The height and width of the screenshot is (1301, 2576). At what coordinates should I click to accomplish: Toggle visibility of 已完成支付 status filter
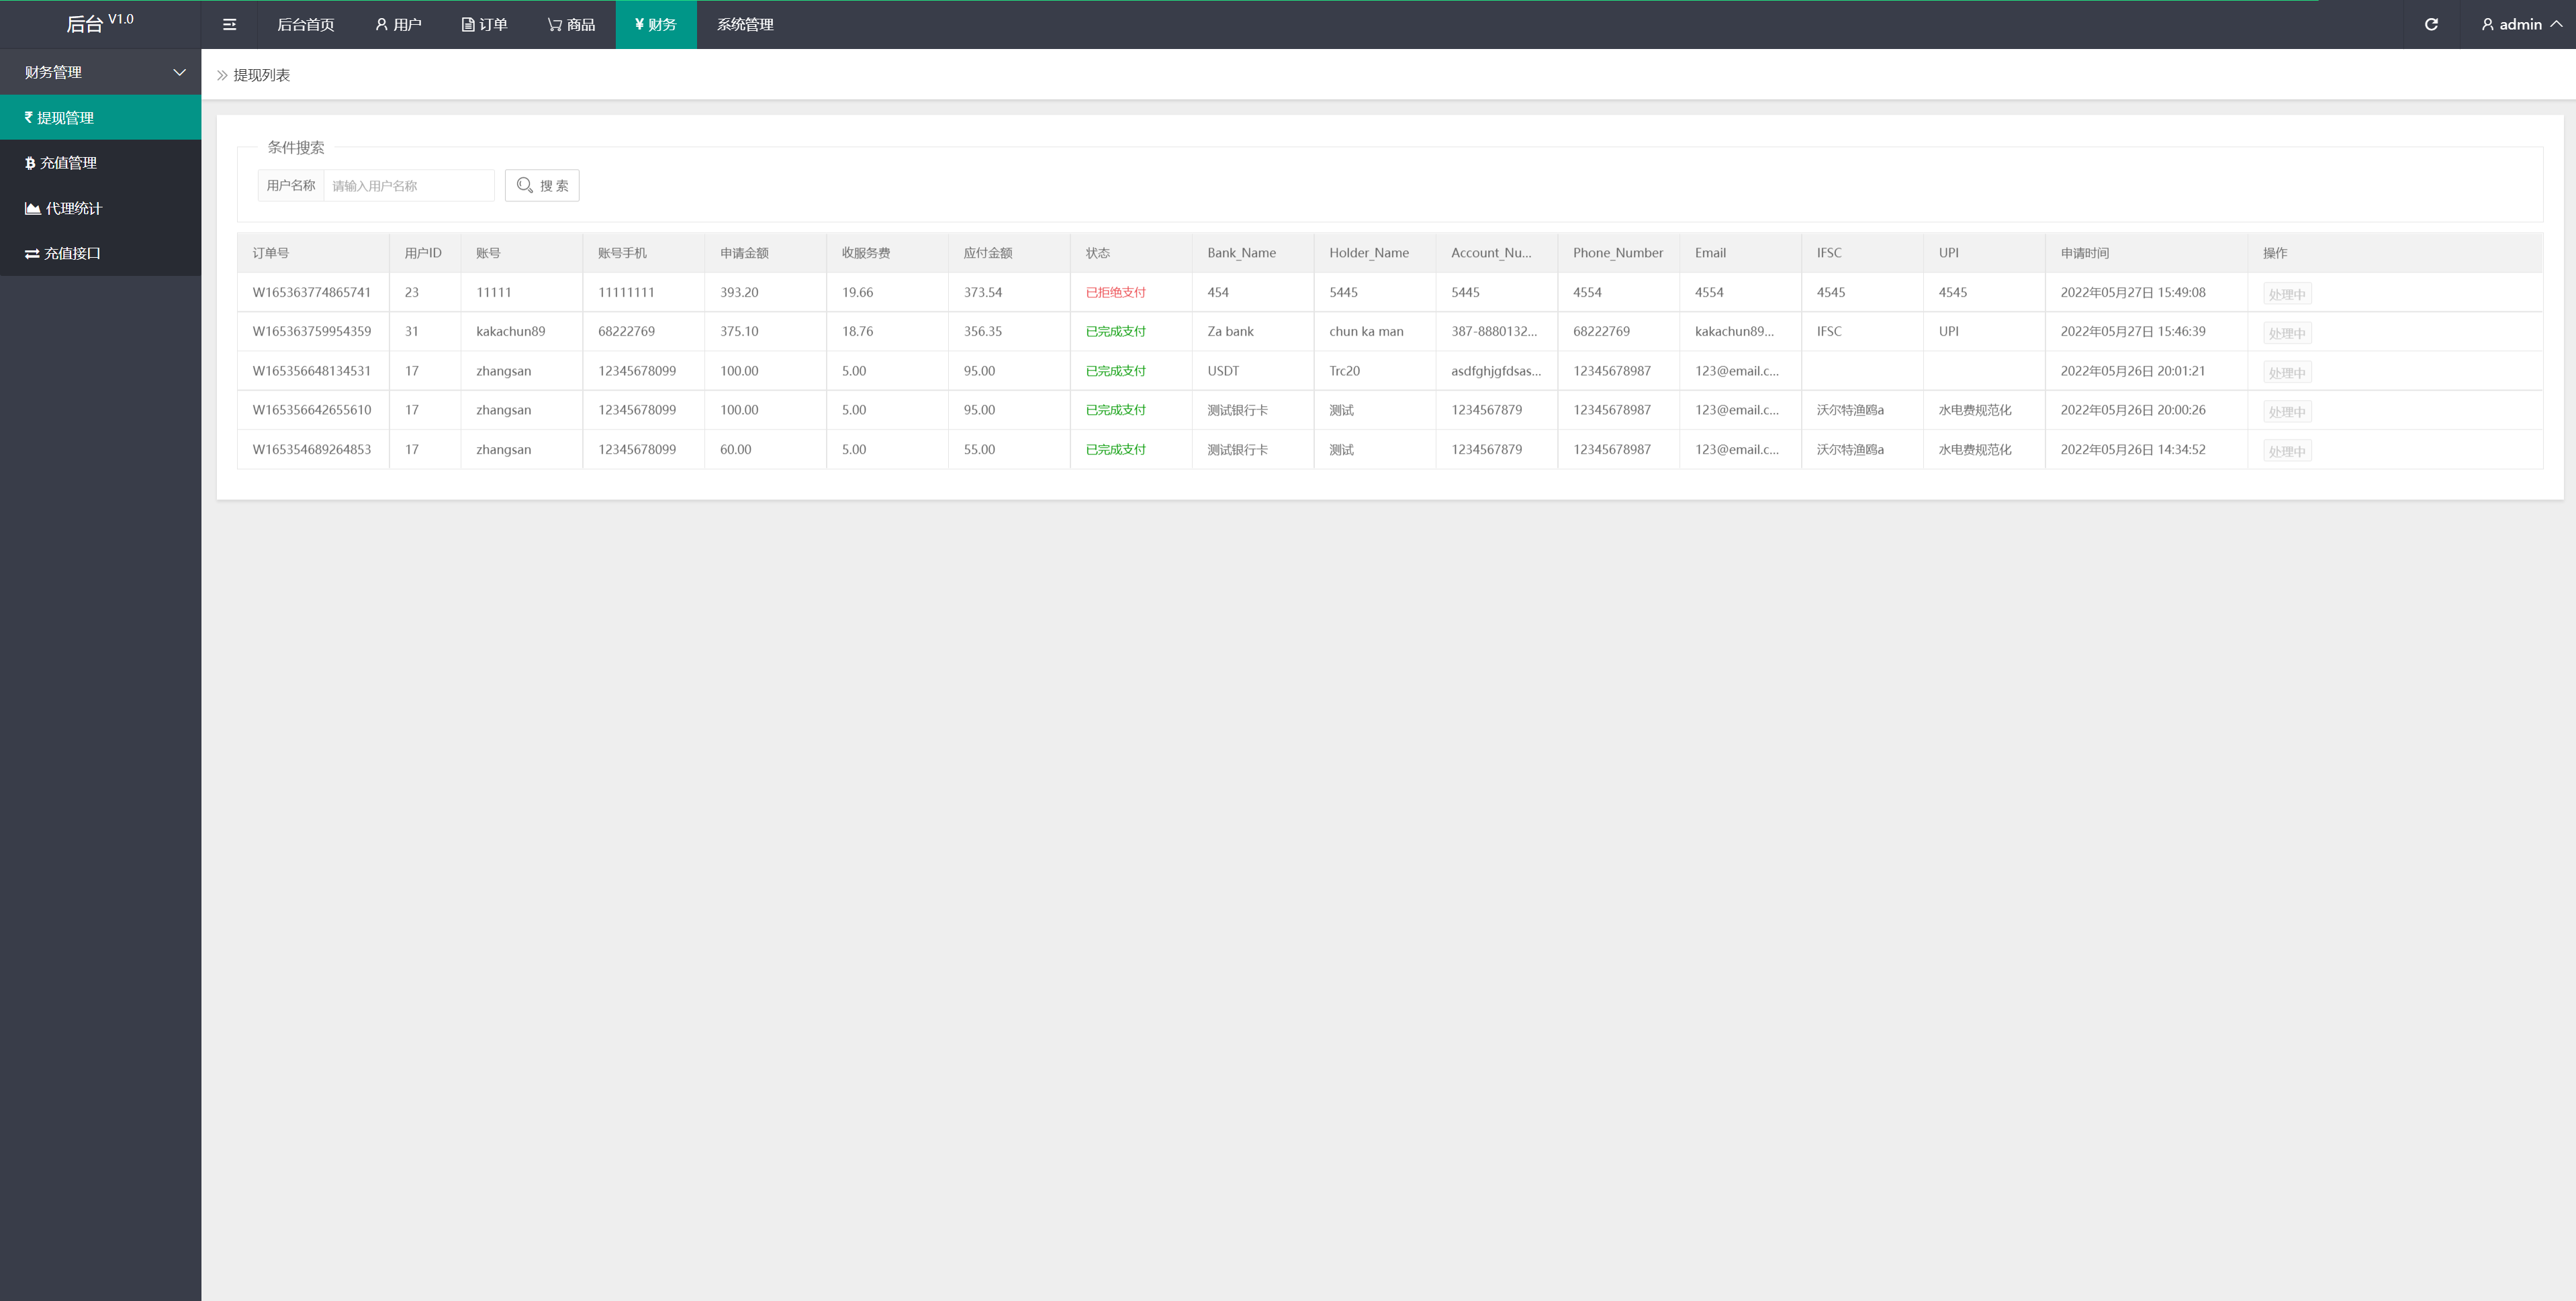click(1113, 330)
